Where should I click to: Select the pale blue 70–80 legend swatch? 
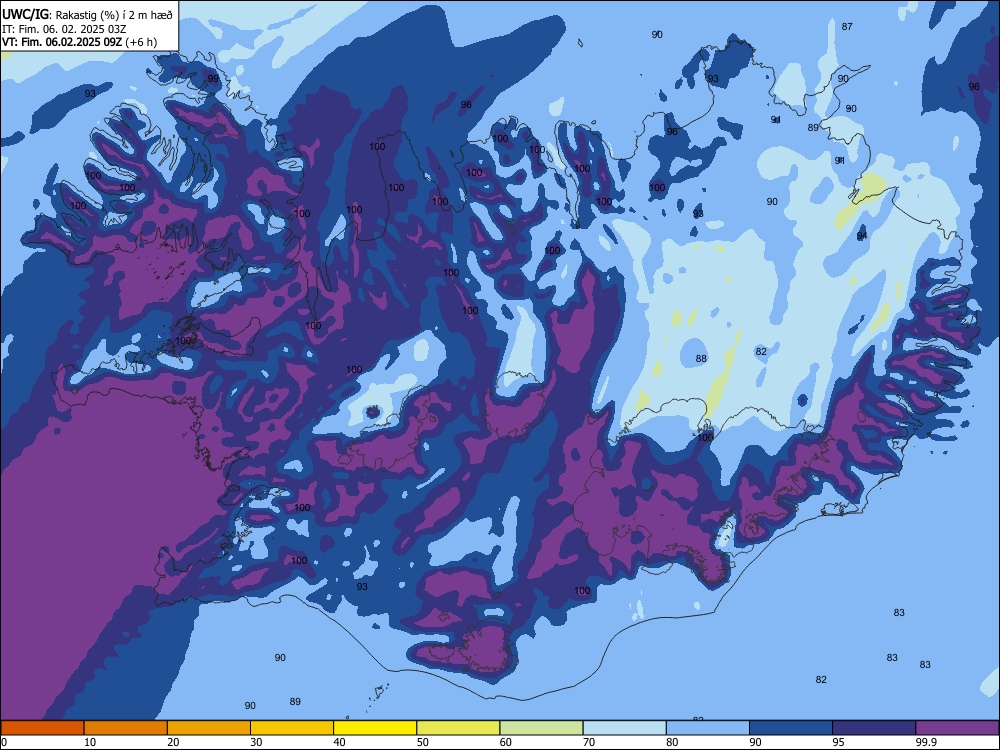[625, 728]
